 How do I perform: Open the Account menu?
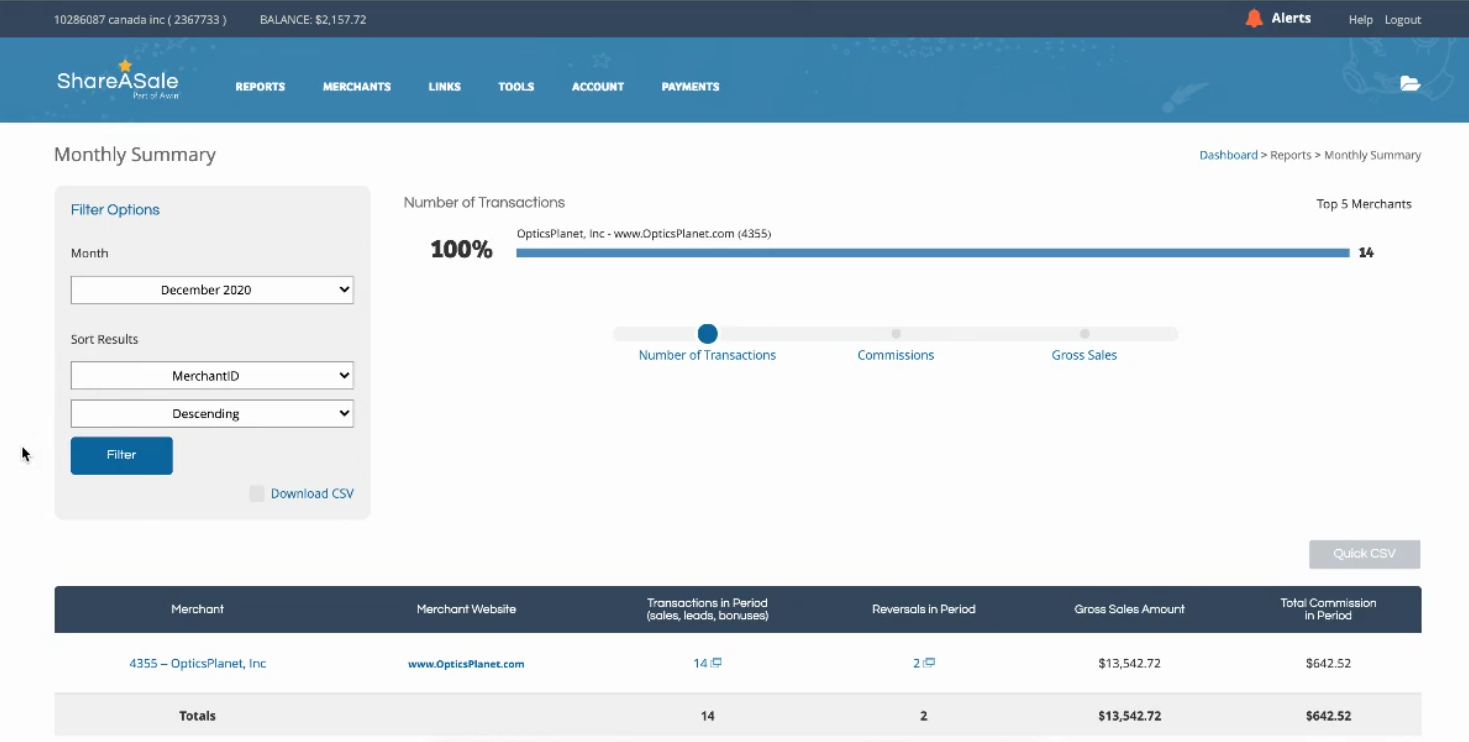tap(598, 87)
